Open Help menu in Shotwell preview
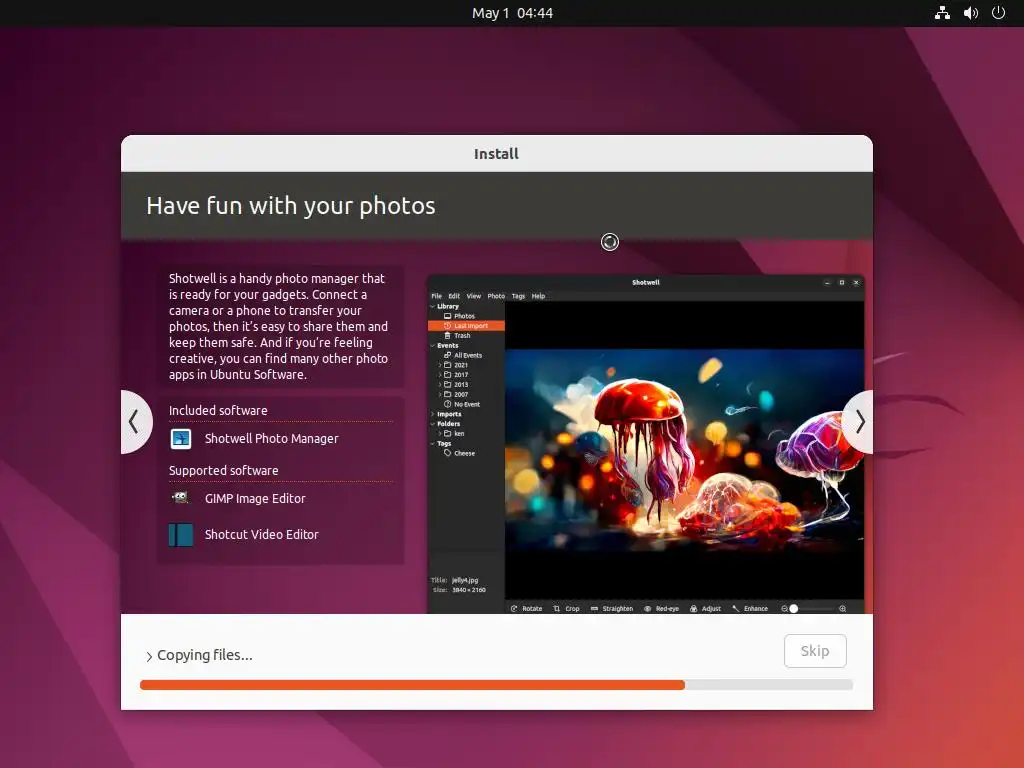 [x=538, y=296]
